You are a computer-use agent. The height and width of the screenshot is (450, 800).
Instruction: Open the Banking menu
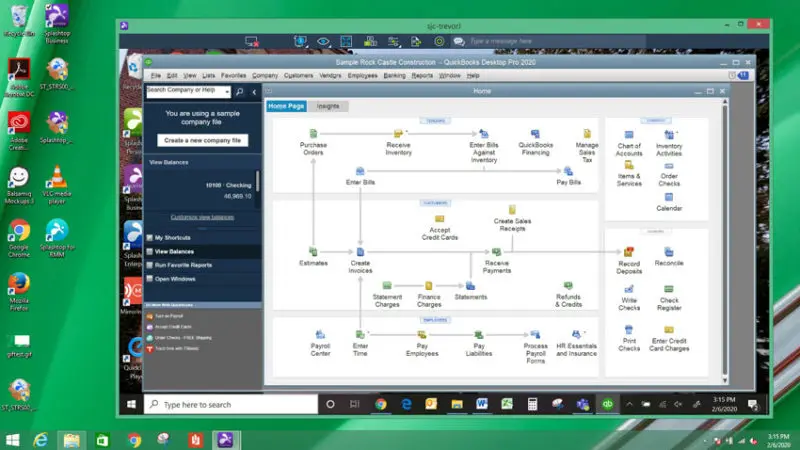click(394, 76)
